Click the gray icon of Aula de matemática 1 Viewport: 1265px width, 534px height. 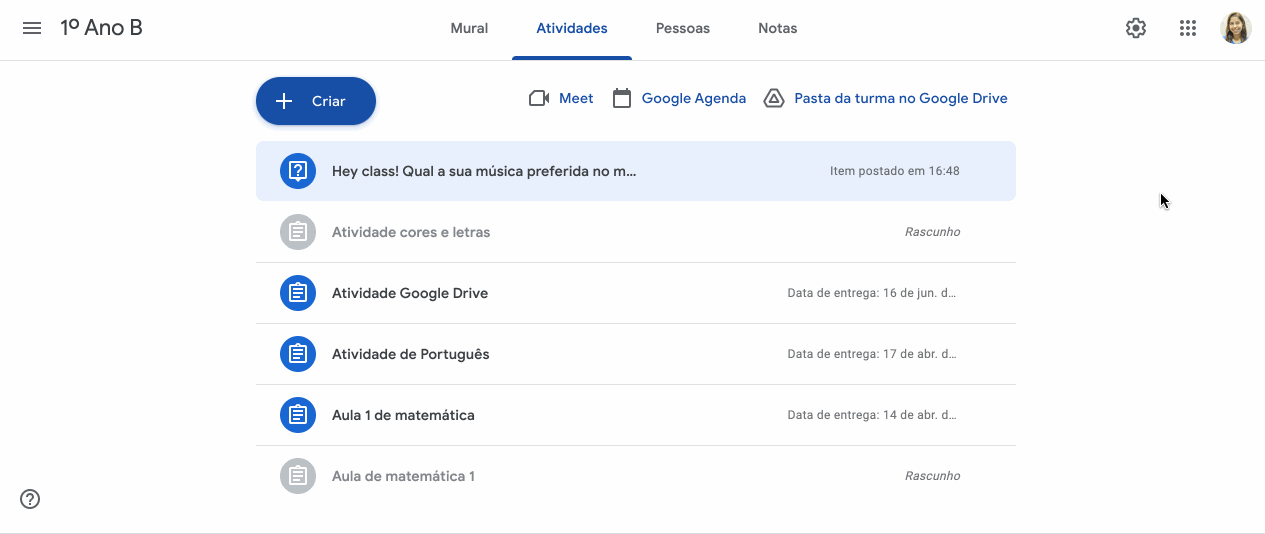[x=298, y=476]
